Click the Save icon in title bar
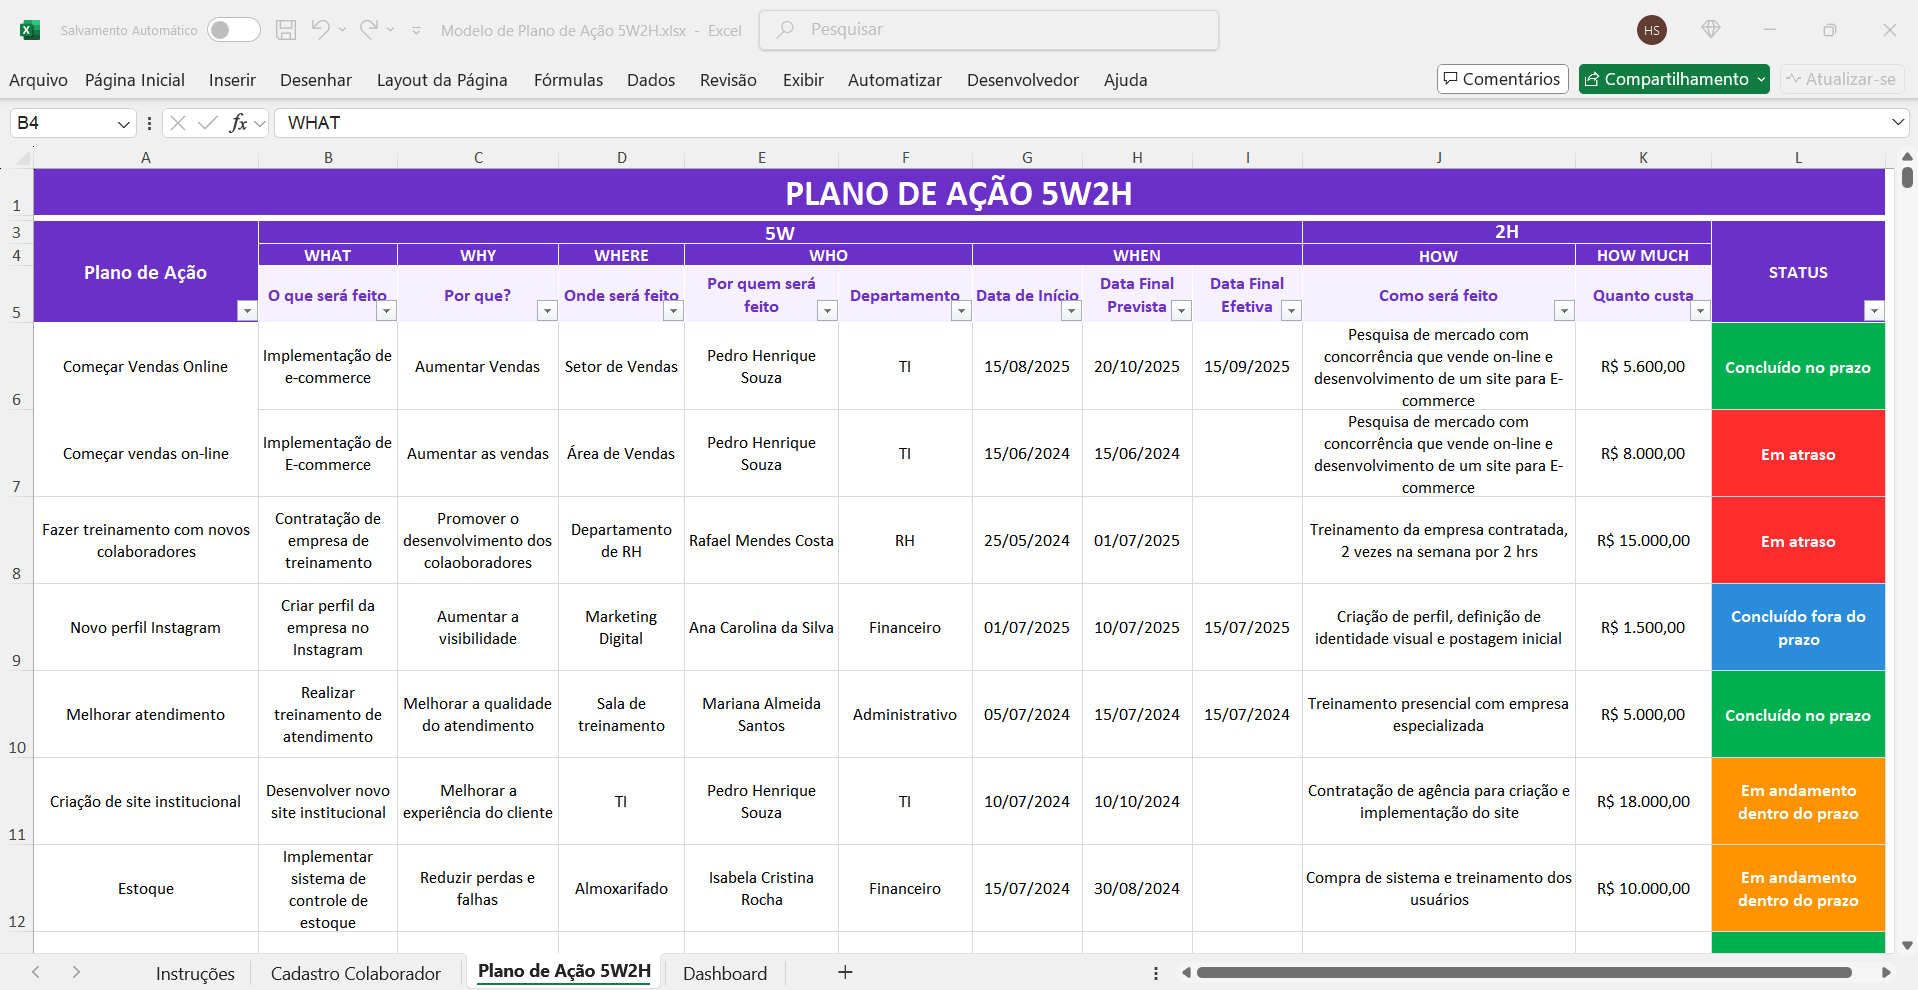The width and height of the screenshot is (1918, 990). [x=286, y=30]
